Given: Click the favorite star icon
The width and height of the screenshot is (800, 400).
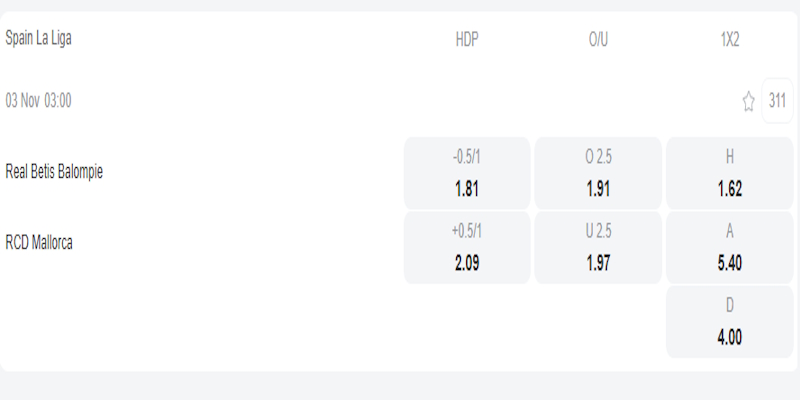Looking at the screenshot, I should (x=748, y=101).
